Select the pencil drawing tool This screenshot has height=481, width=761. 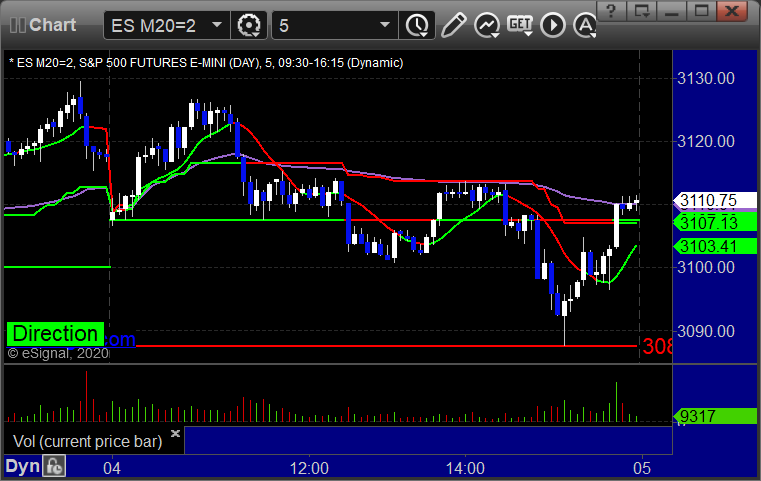click(453, 25)
